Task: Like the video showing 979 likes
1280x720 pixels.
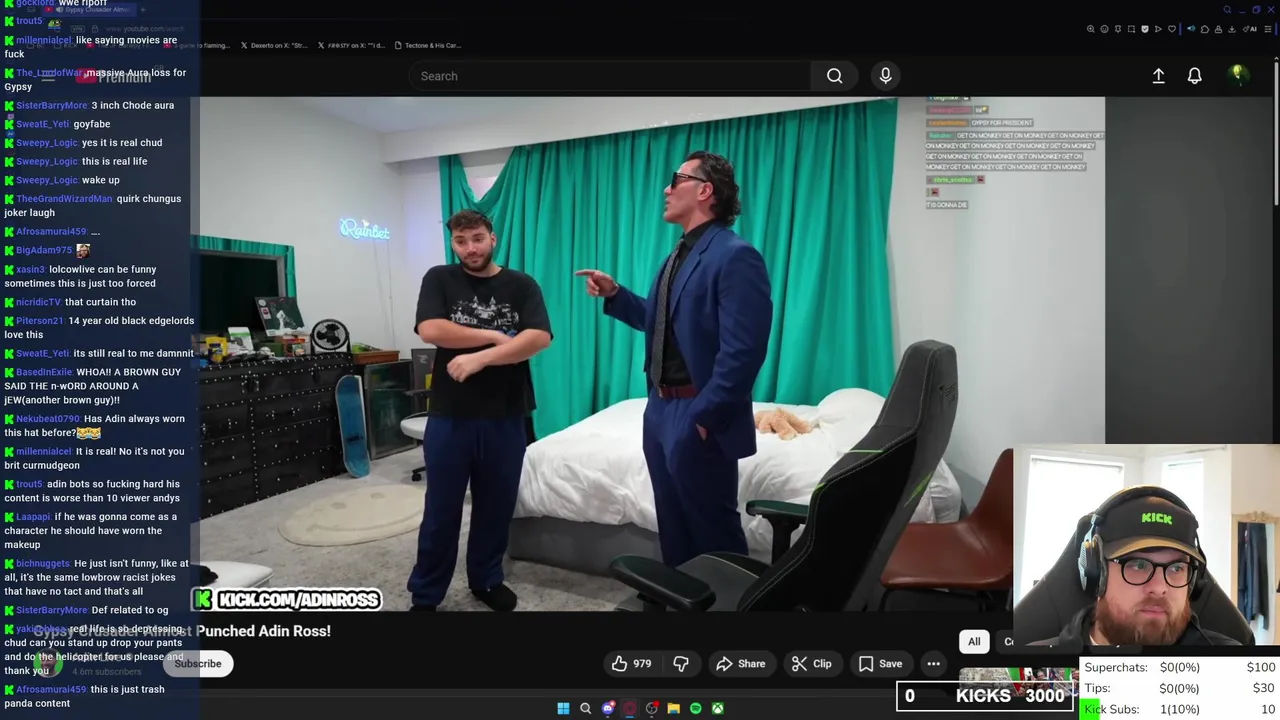Action: click(x=632, y=664)
